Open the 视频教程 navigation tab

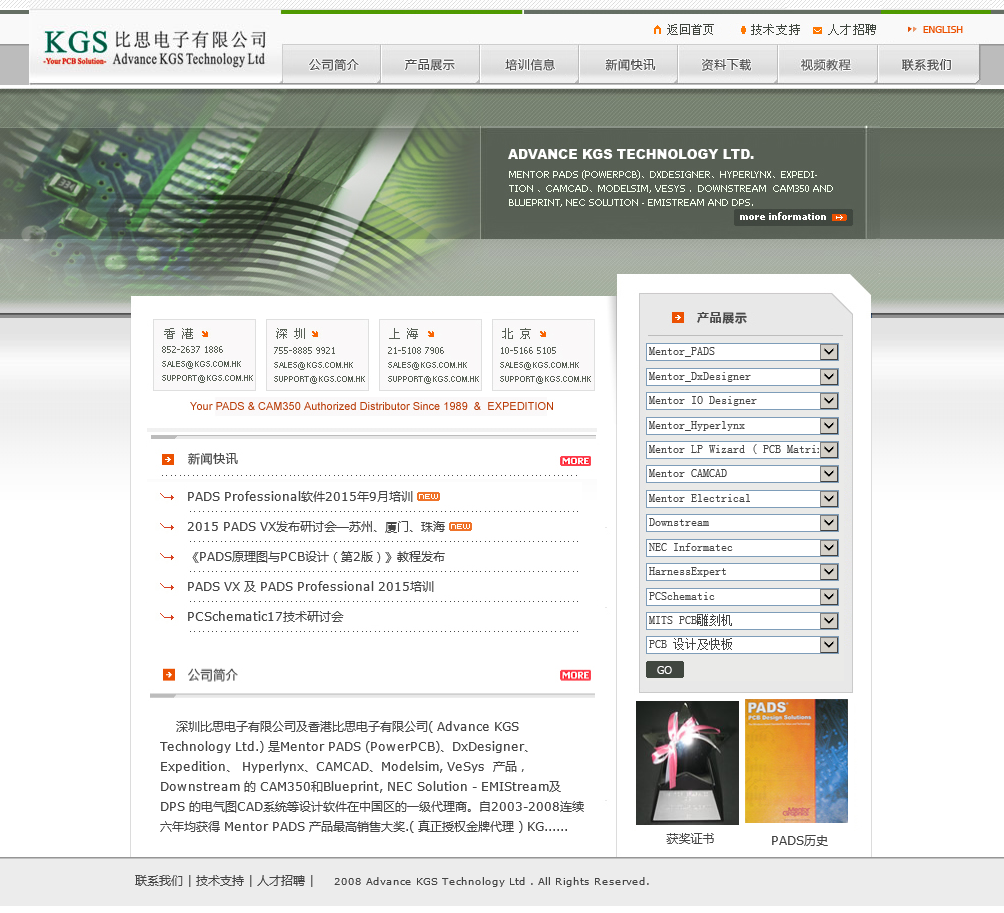coord(826,64)
